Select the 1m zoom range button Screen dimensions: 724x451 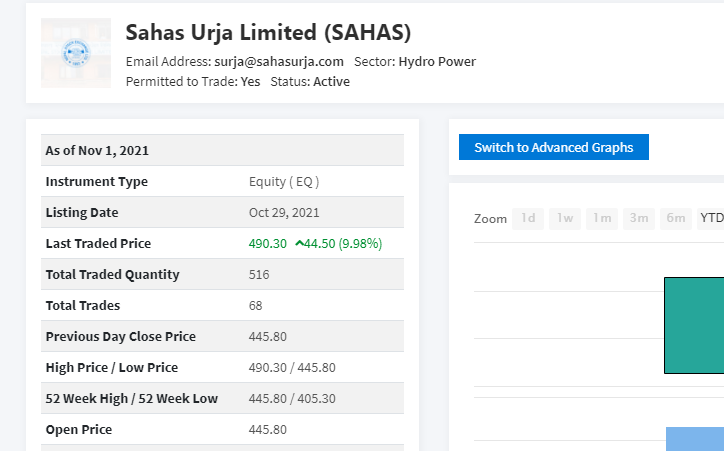tap(602, 218)
